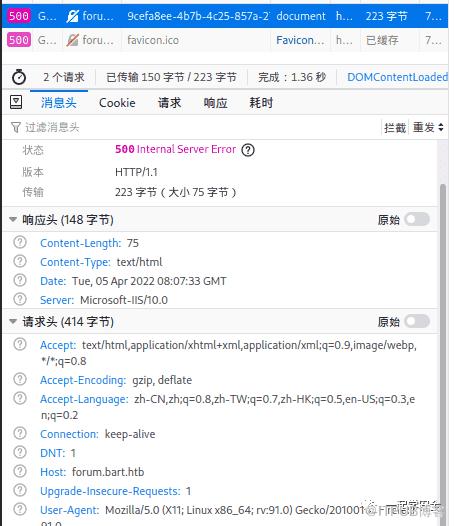The image size is (455, 526).
Task: Click the toggle panel icon beside 消息头 tab
Action: (x=16, y=102)
